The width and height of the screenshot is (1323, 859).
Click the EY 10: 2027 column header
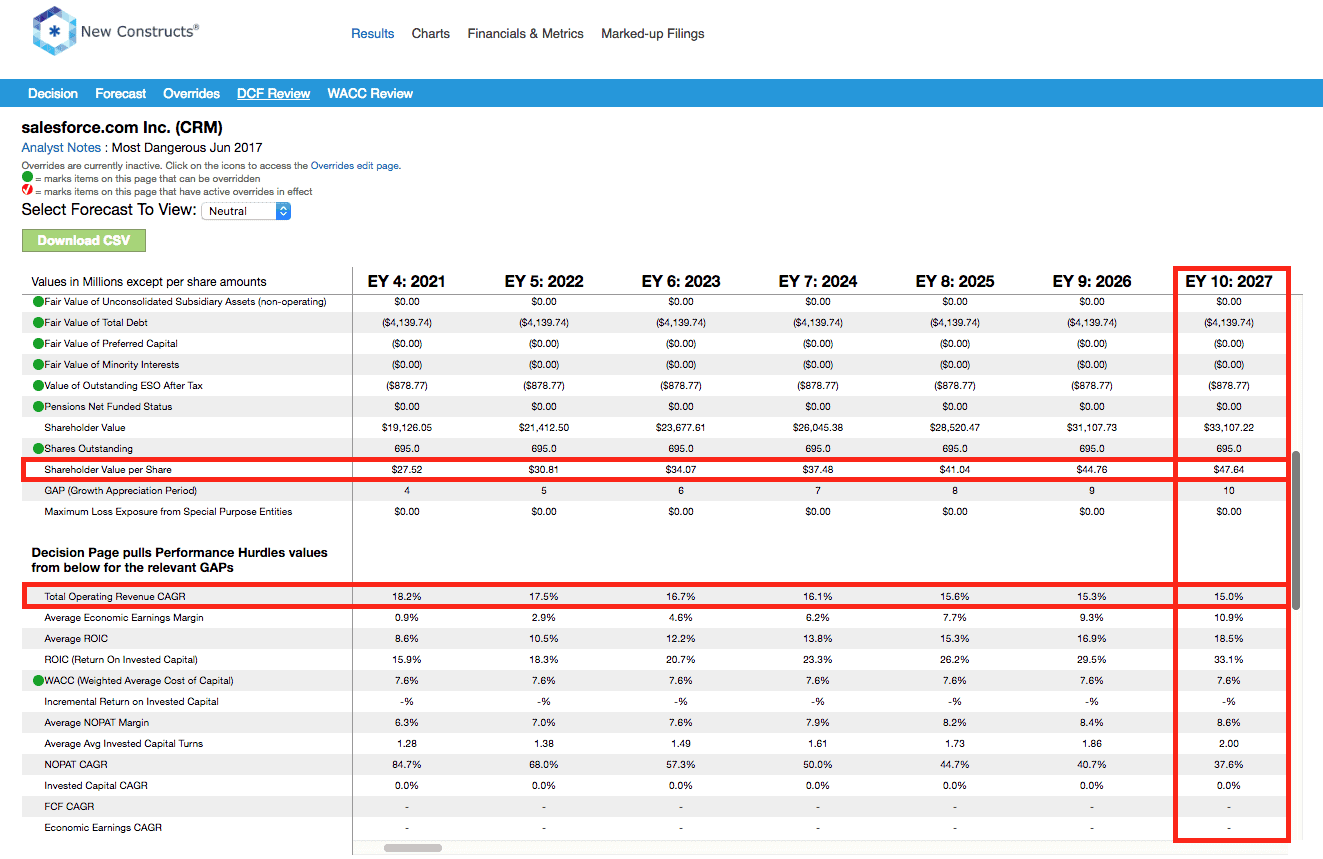point(1229,281)
